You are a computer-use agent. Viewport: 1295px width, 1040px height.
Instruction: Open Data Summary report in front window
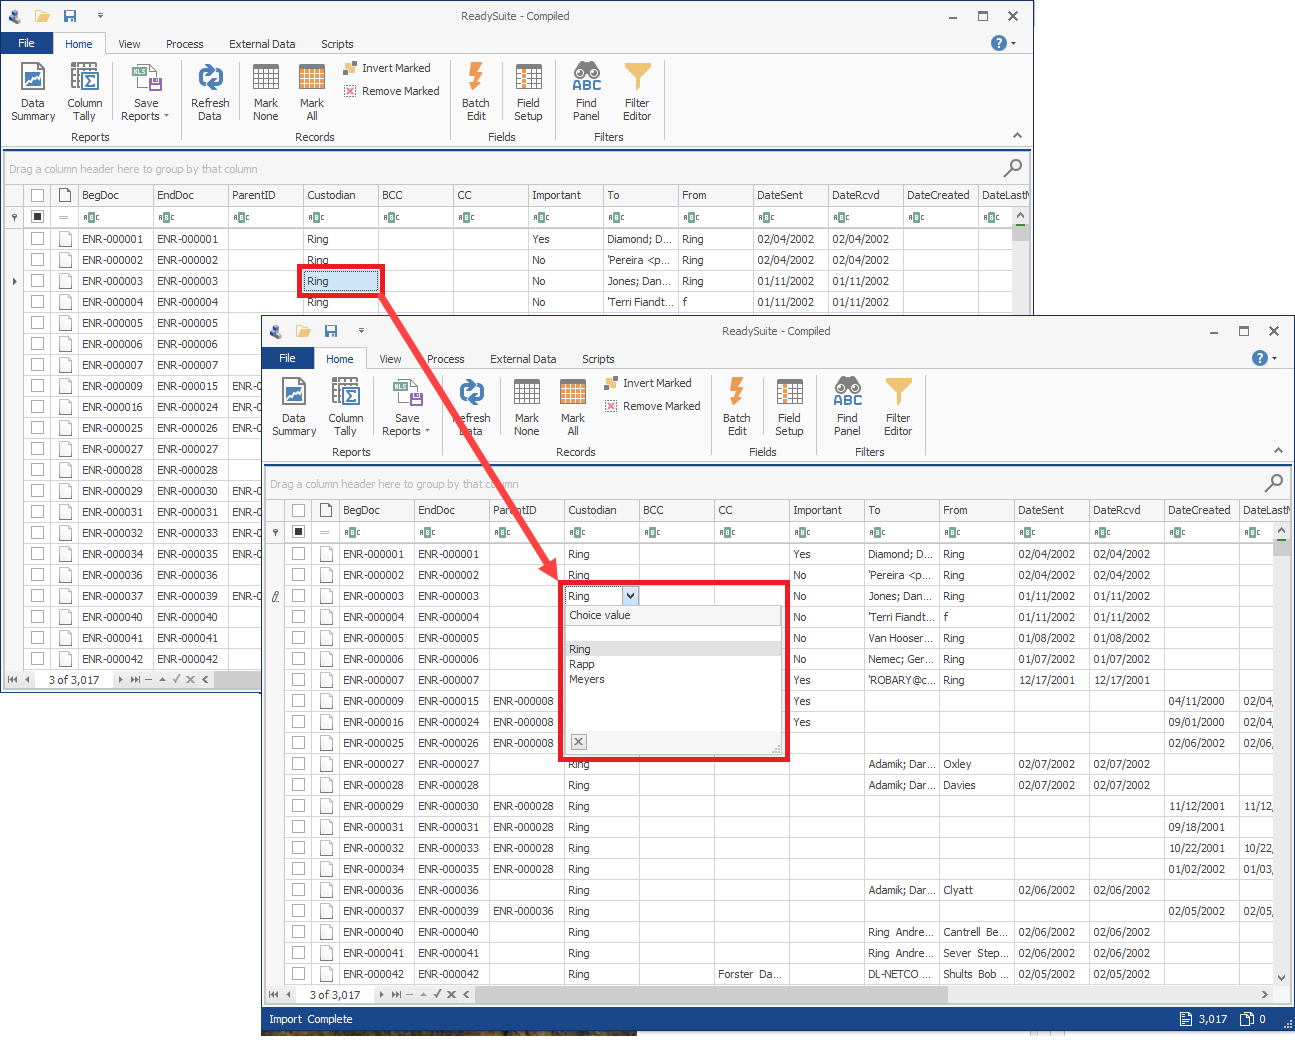pos(294,407)
